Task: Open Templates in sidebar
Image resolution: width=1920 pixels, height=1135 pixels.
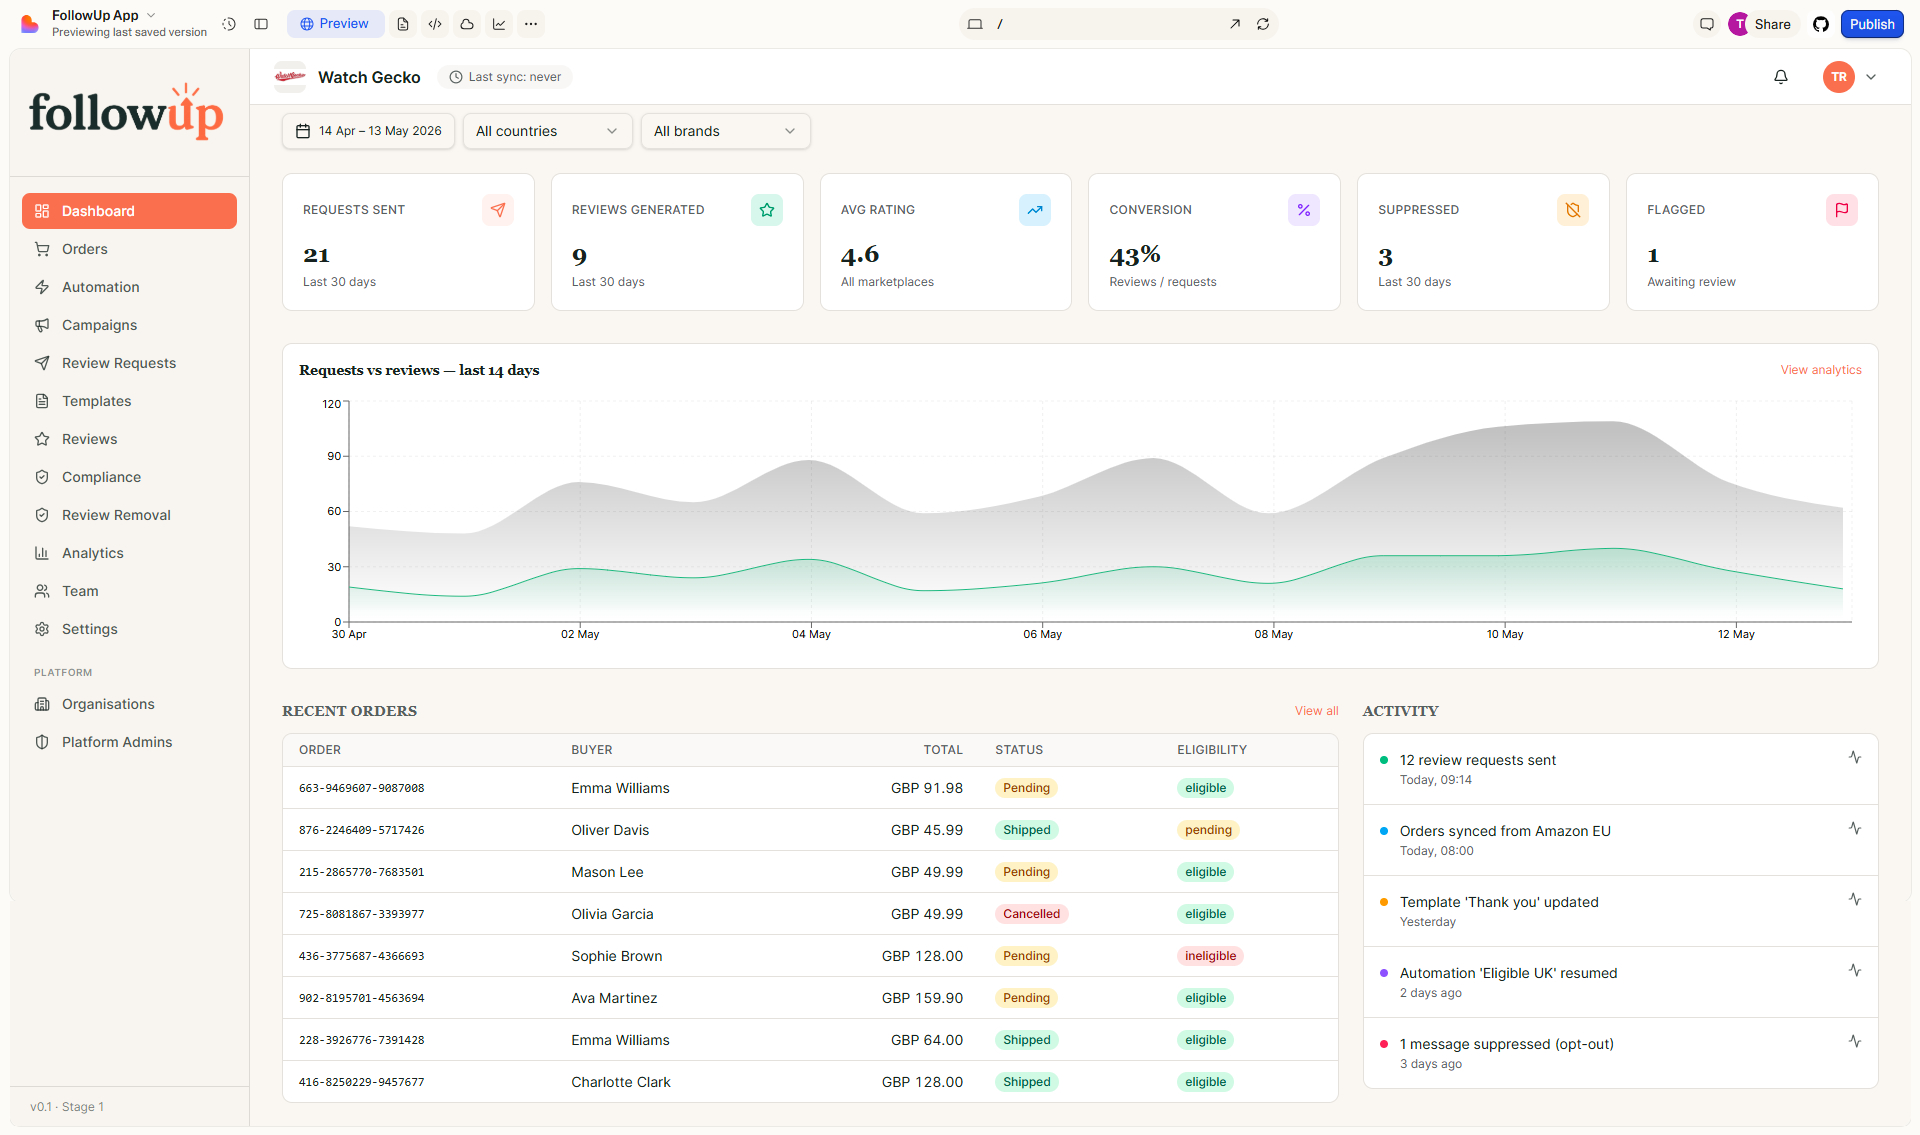Action: click(x=129, y=401)
